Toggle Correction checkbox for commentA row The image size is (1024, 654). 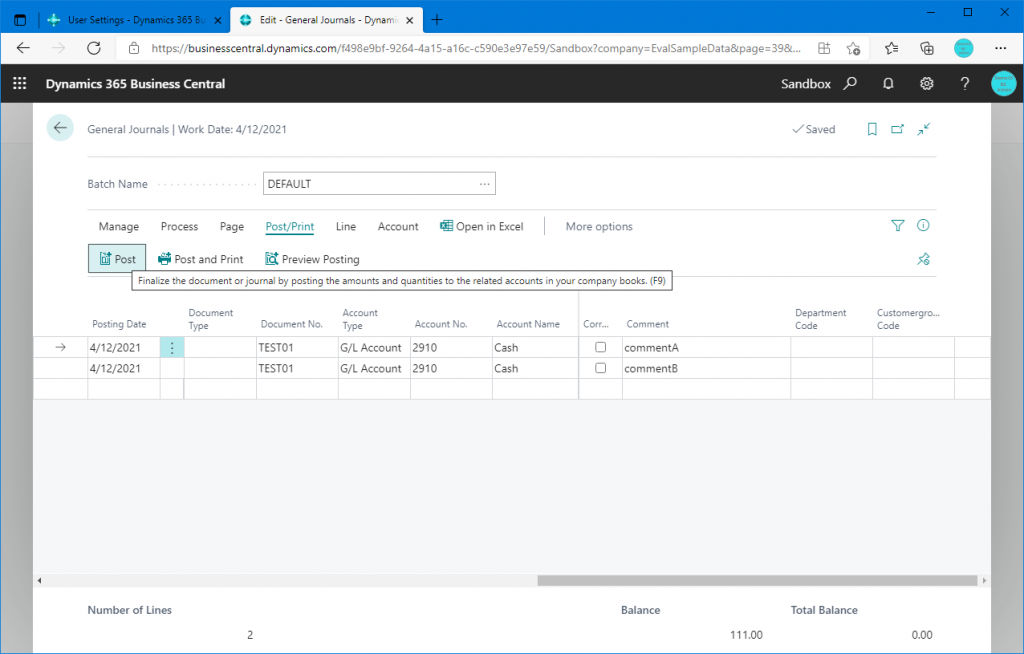click(x=600, y=348)
